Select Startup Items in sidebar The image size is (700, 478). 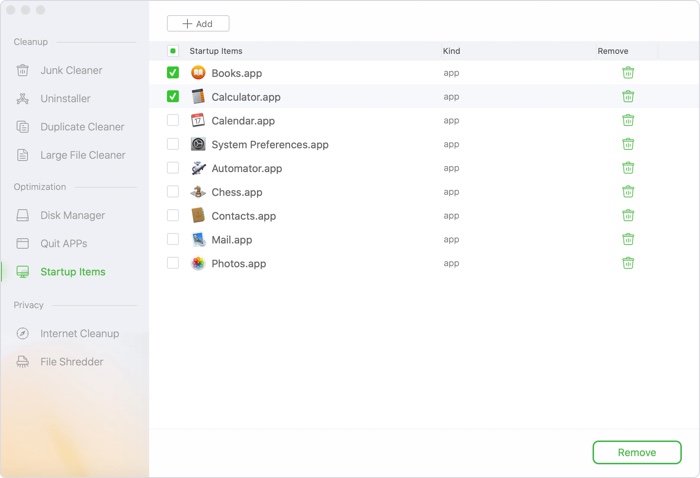tap(71, 272)
